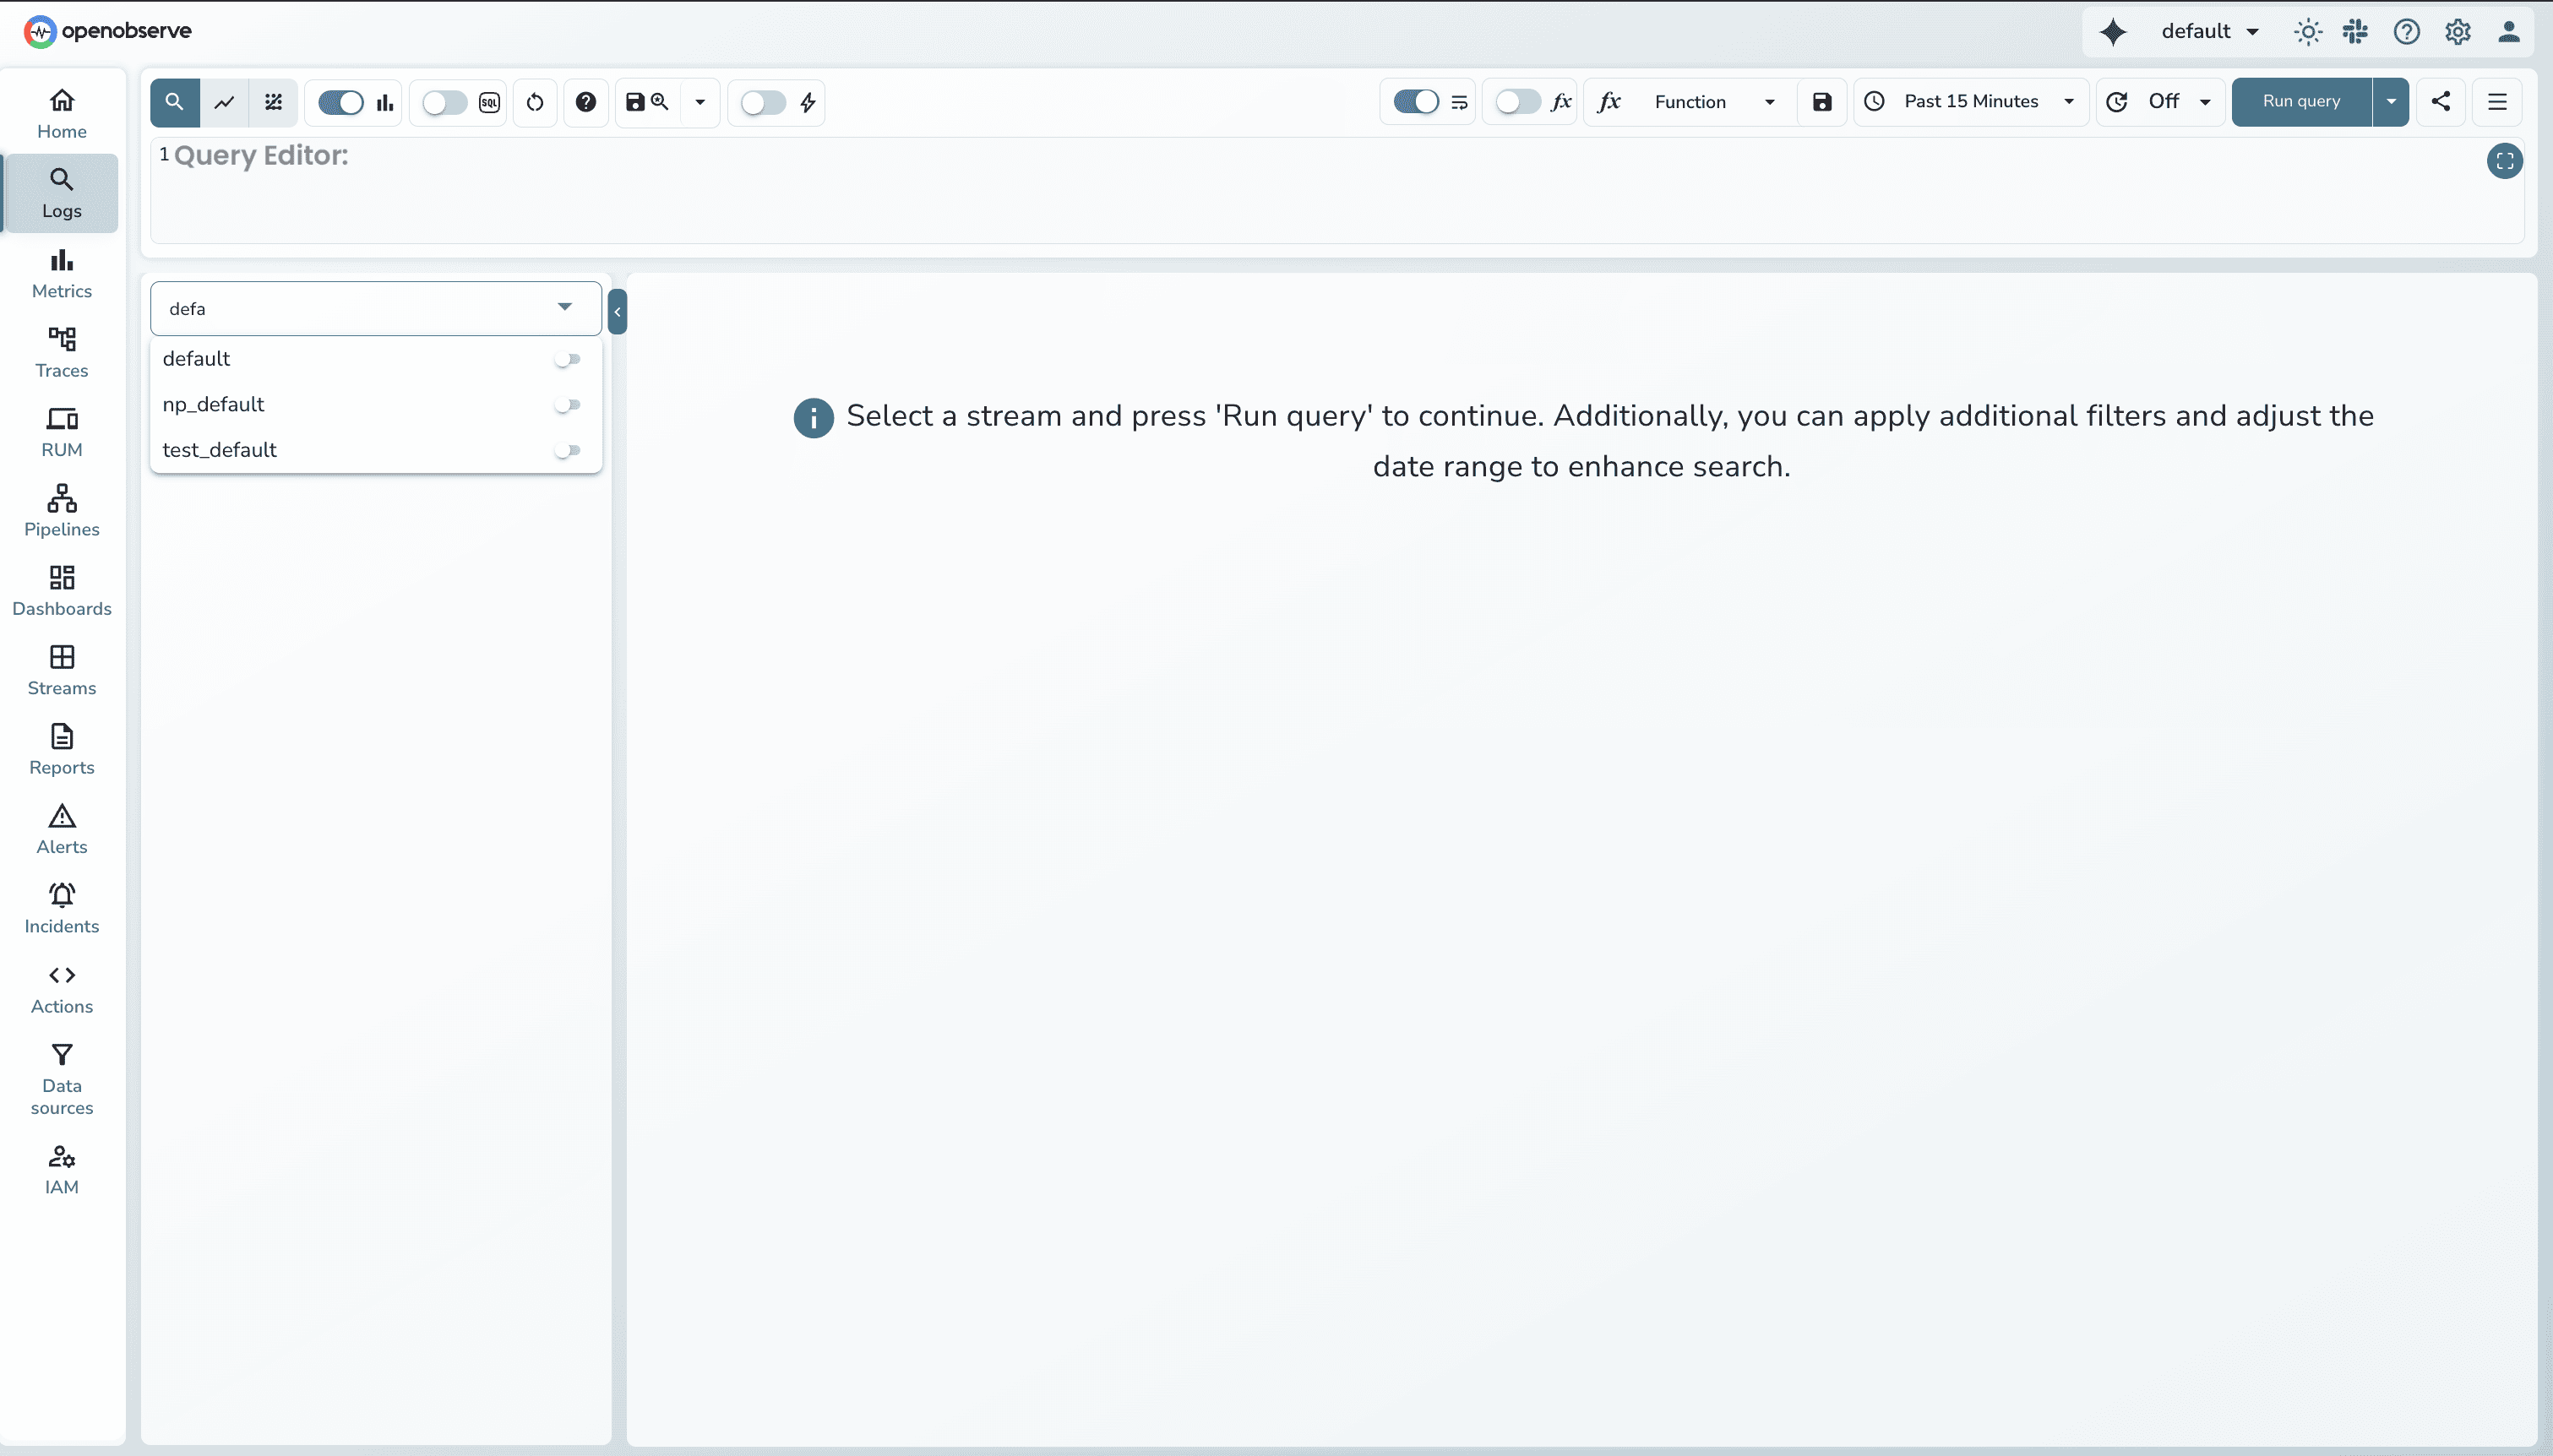Viewport: 2553px width, 1456px height.
Task: Enable the test_default stream toggle
Action: pos(569,450)
